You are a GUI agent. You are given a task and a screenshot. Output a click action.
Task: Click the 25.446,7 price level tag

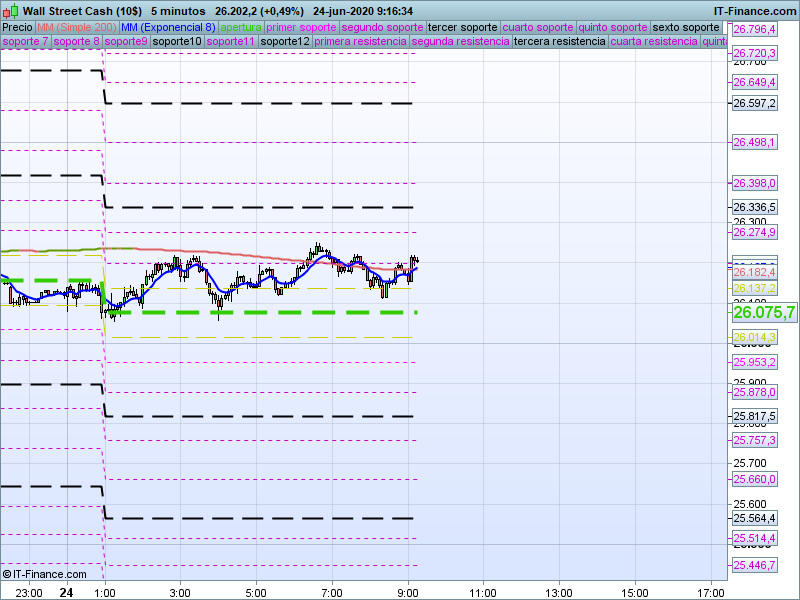755,566
